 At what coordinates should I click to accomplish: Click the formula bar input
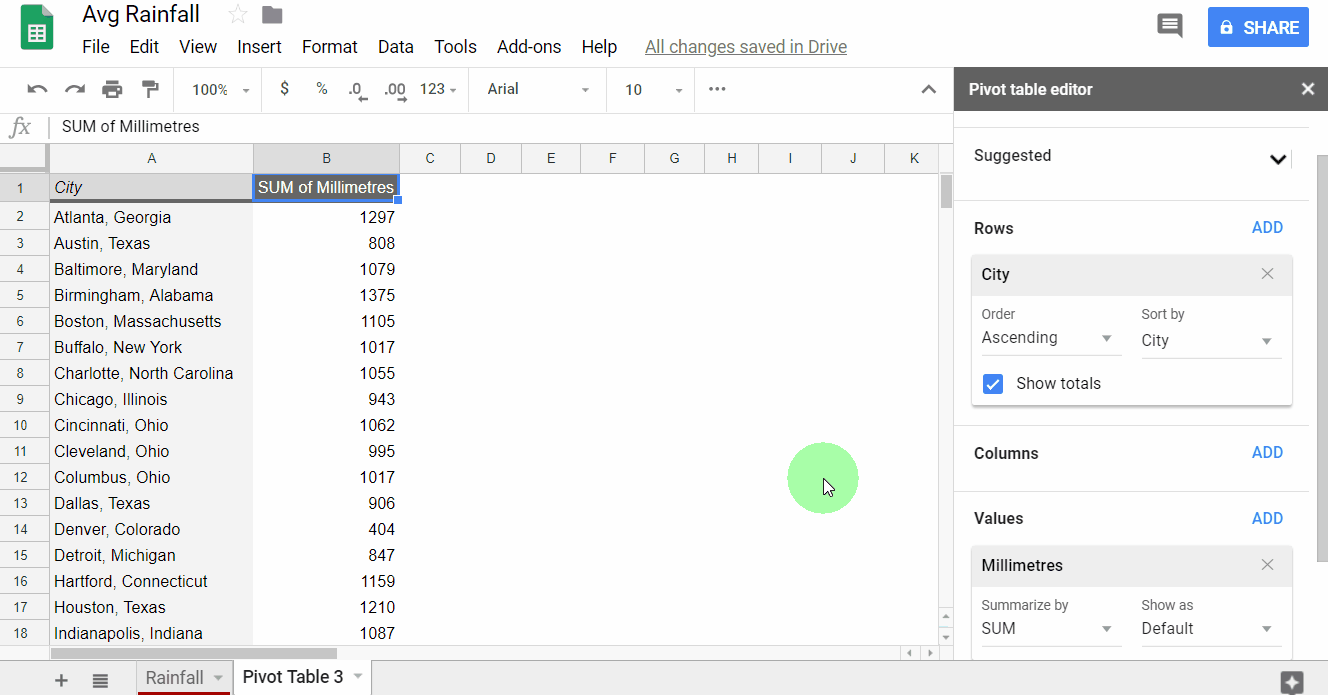pos(500,127)
